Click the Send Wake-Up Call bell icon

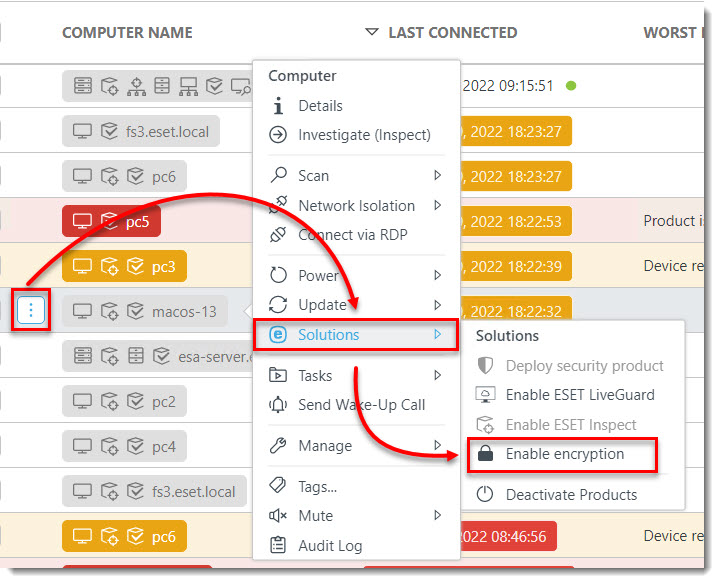click(278, 405)
